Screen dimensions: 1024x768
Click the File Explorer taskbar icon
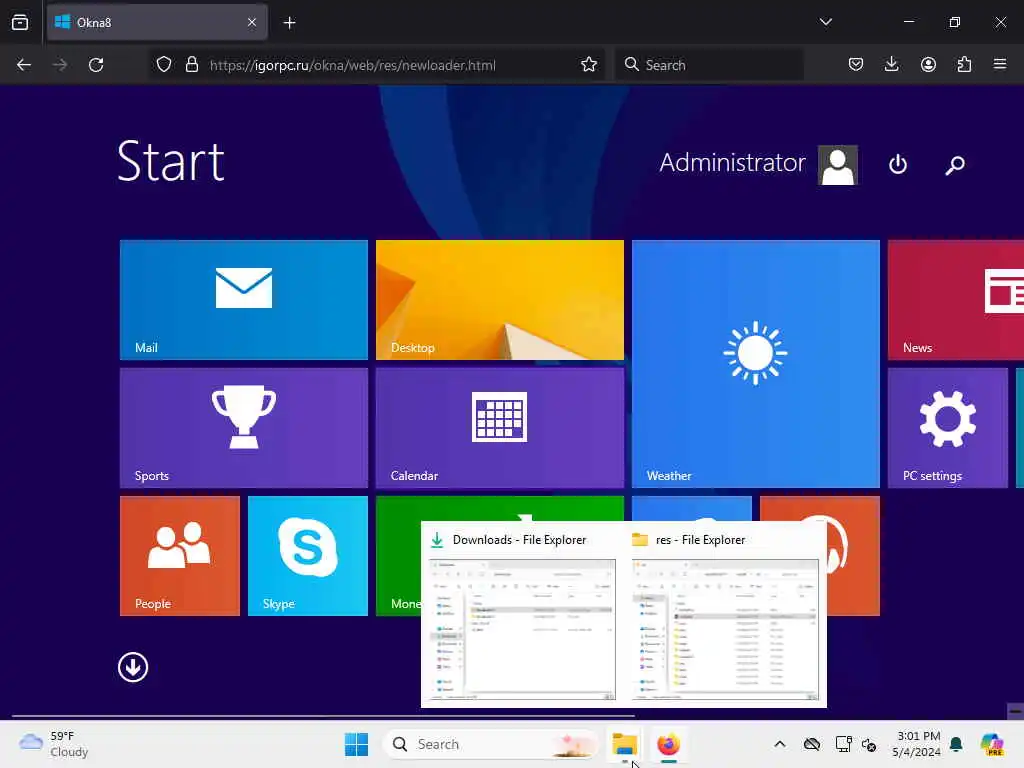(624, 744)
